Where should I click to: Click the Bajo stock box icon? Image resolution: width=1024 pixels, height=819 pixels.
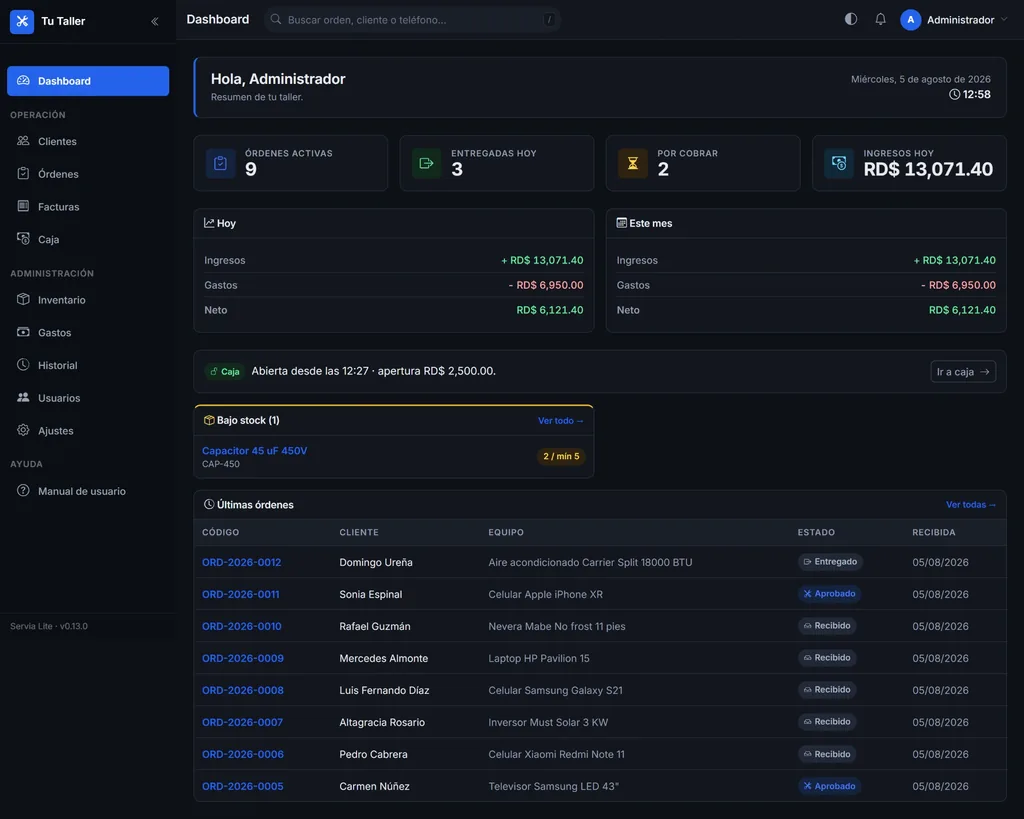point(209,420)
